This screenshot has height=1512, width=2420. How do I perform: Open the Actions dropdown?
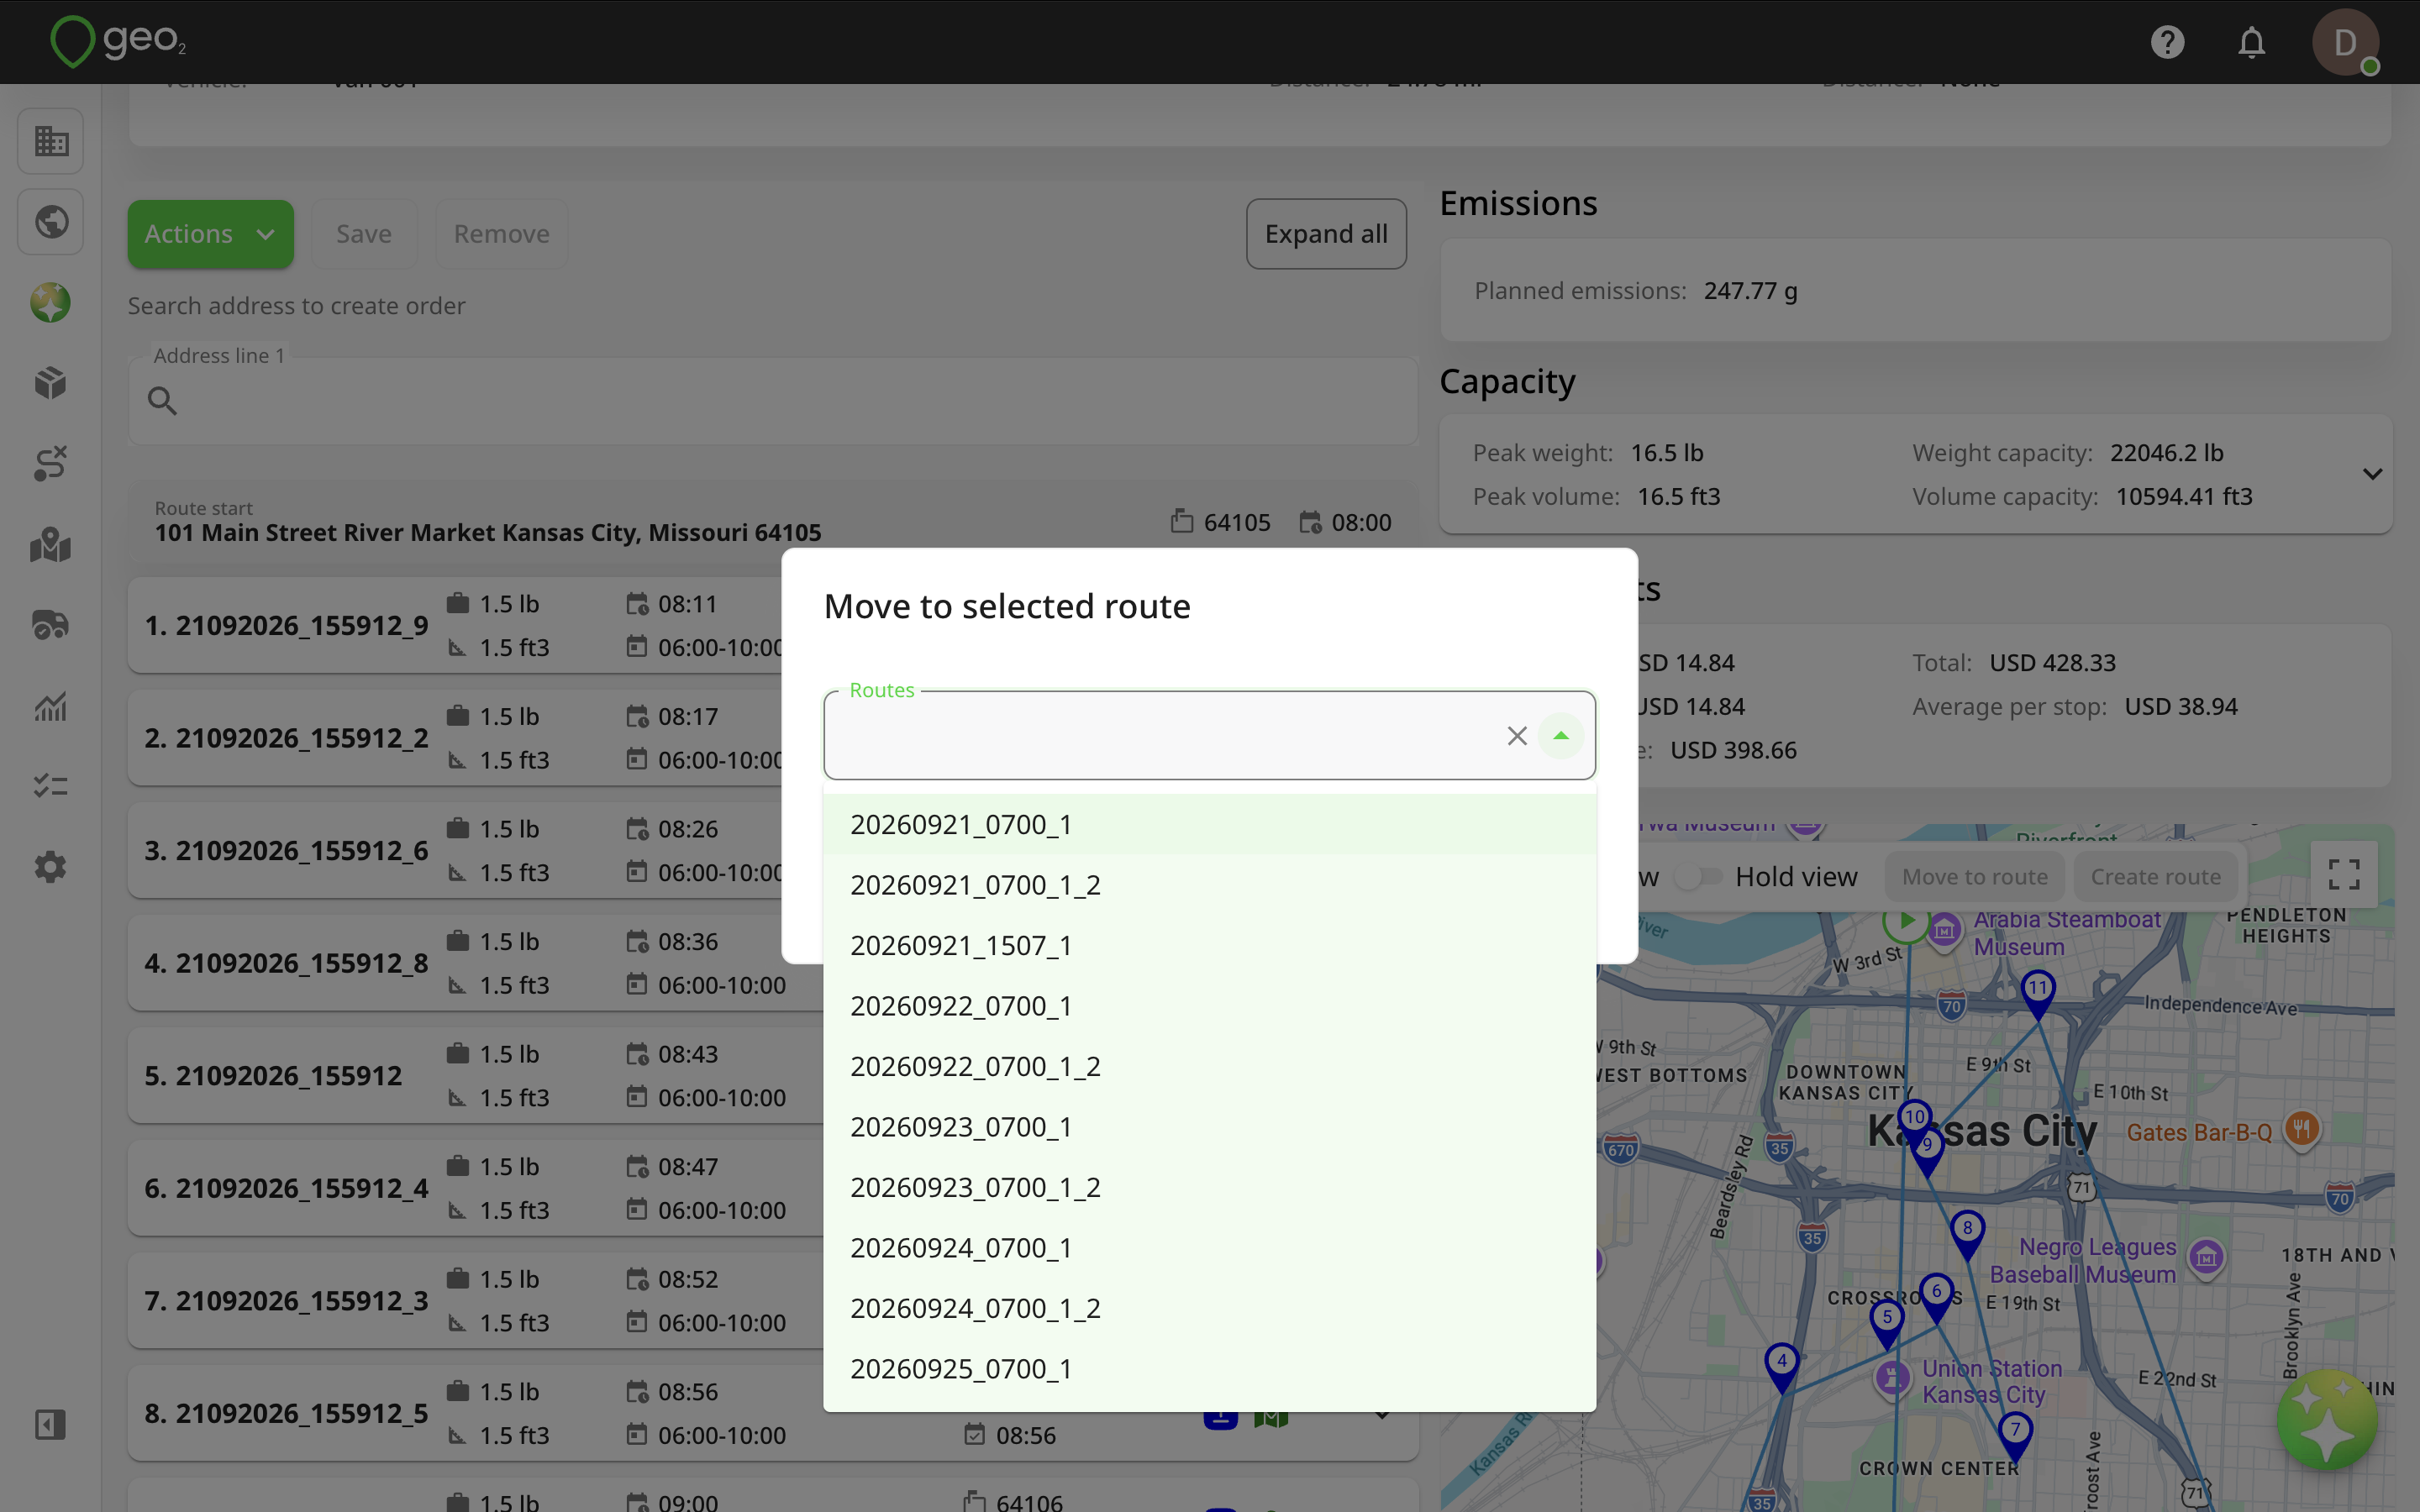click(210, 234)
